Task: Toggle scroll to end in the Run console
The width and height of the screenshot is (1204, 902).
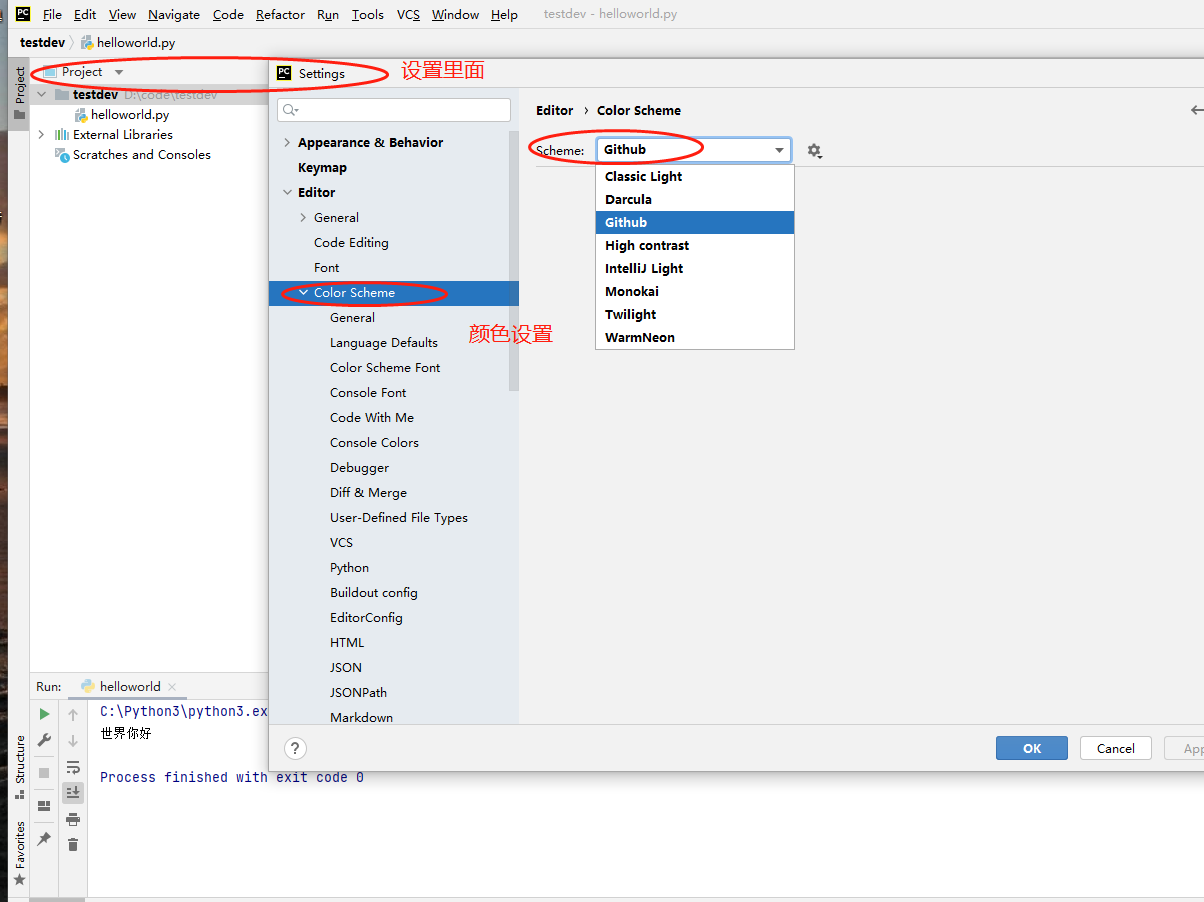Action: click(73, 793)
